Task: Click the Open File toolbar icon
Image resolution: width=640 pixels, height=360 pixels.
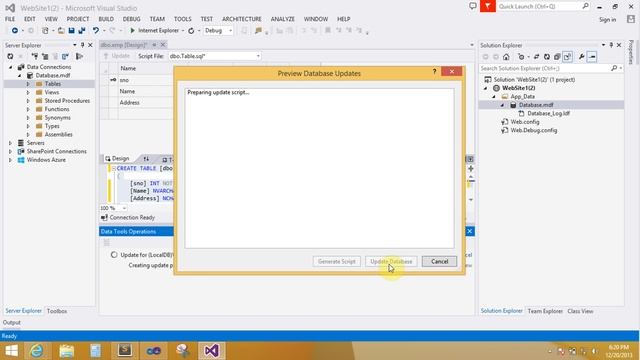Action: (x=61, y=31)
